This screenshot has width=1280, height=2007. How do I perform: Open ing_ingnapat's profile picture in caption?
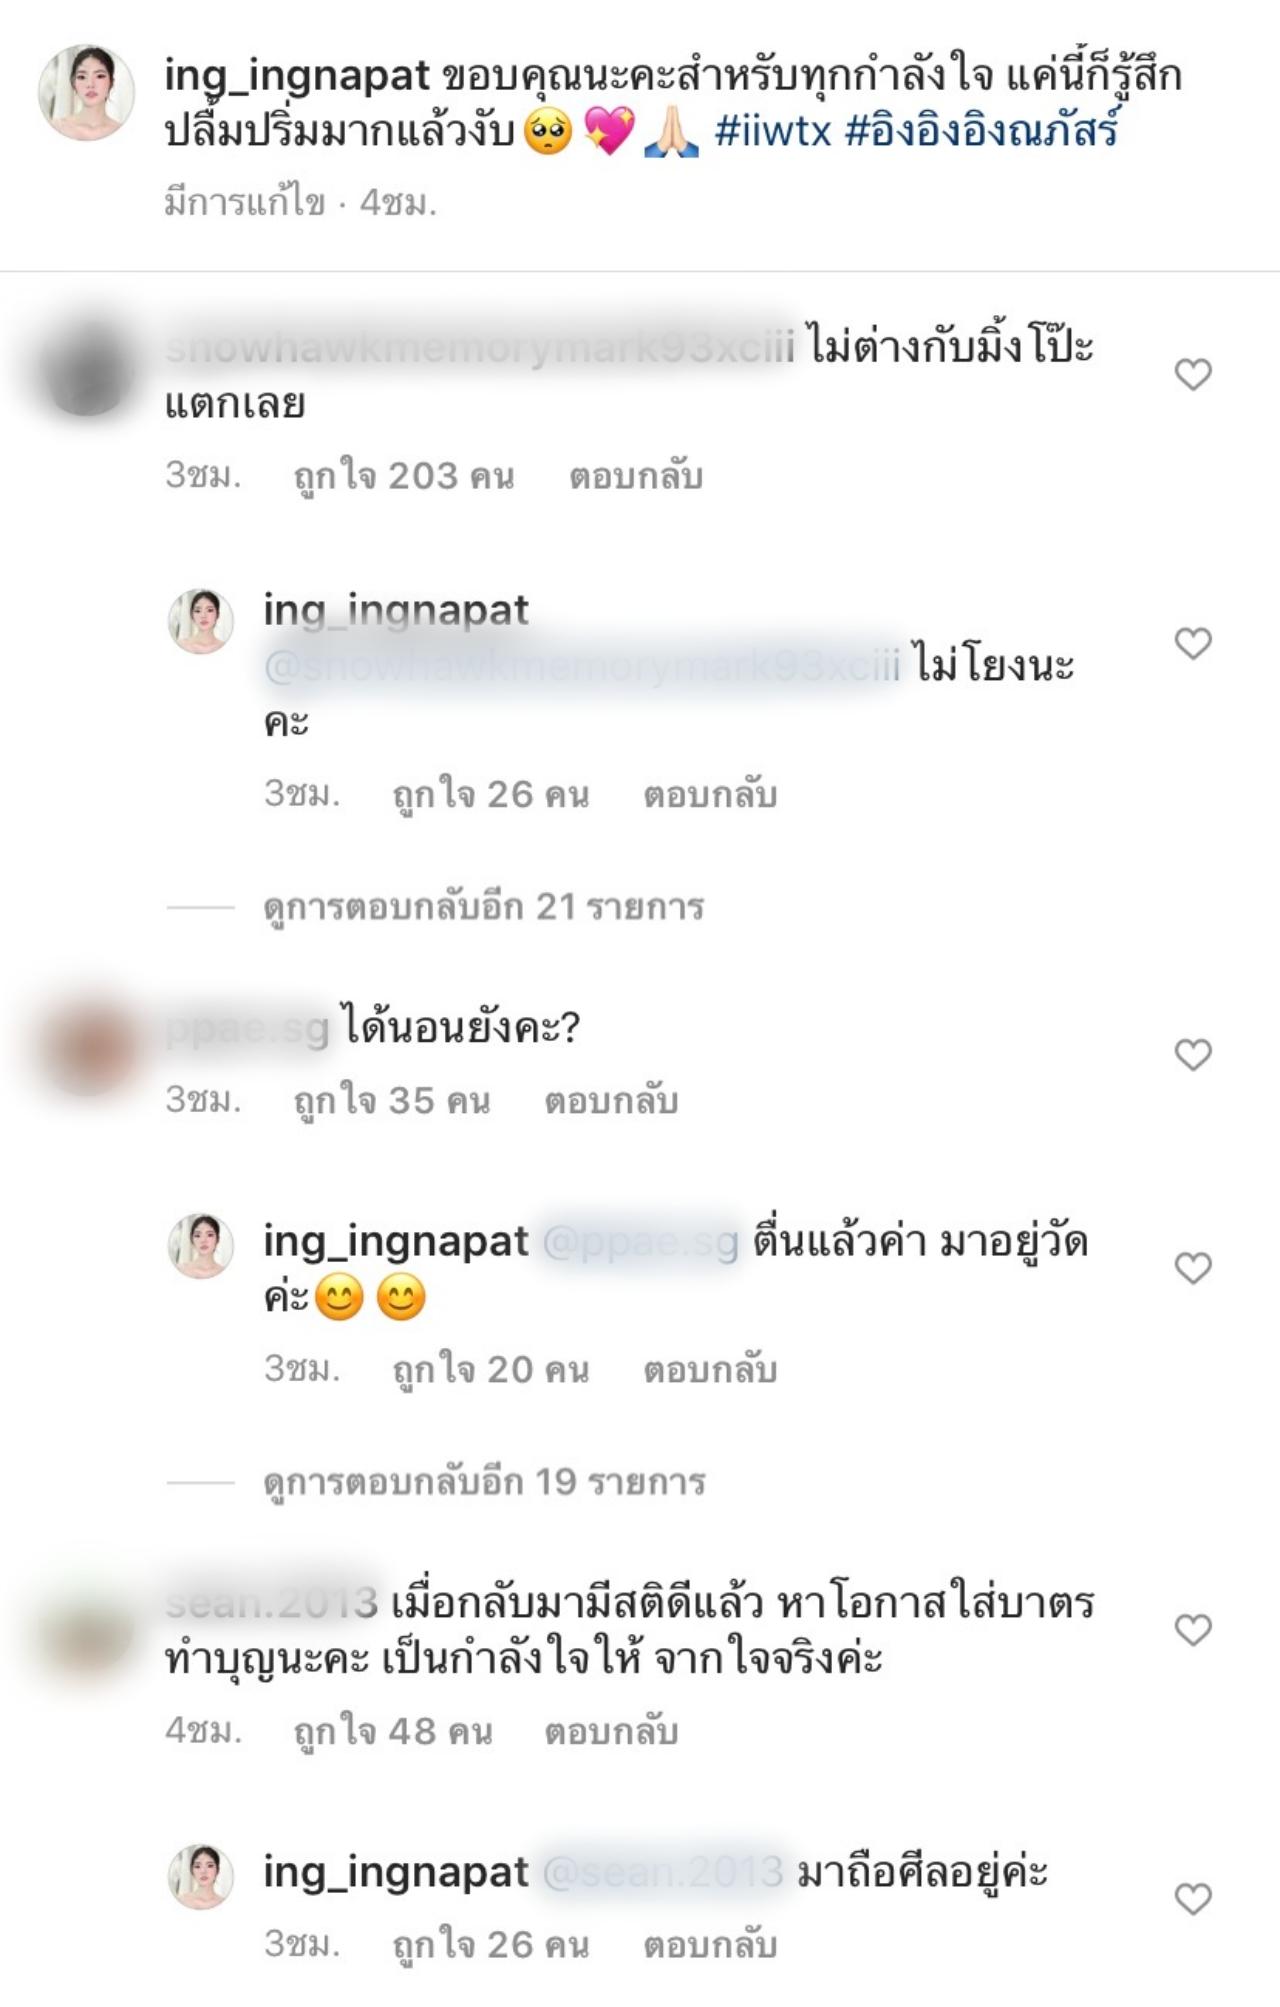(87, 92)
